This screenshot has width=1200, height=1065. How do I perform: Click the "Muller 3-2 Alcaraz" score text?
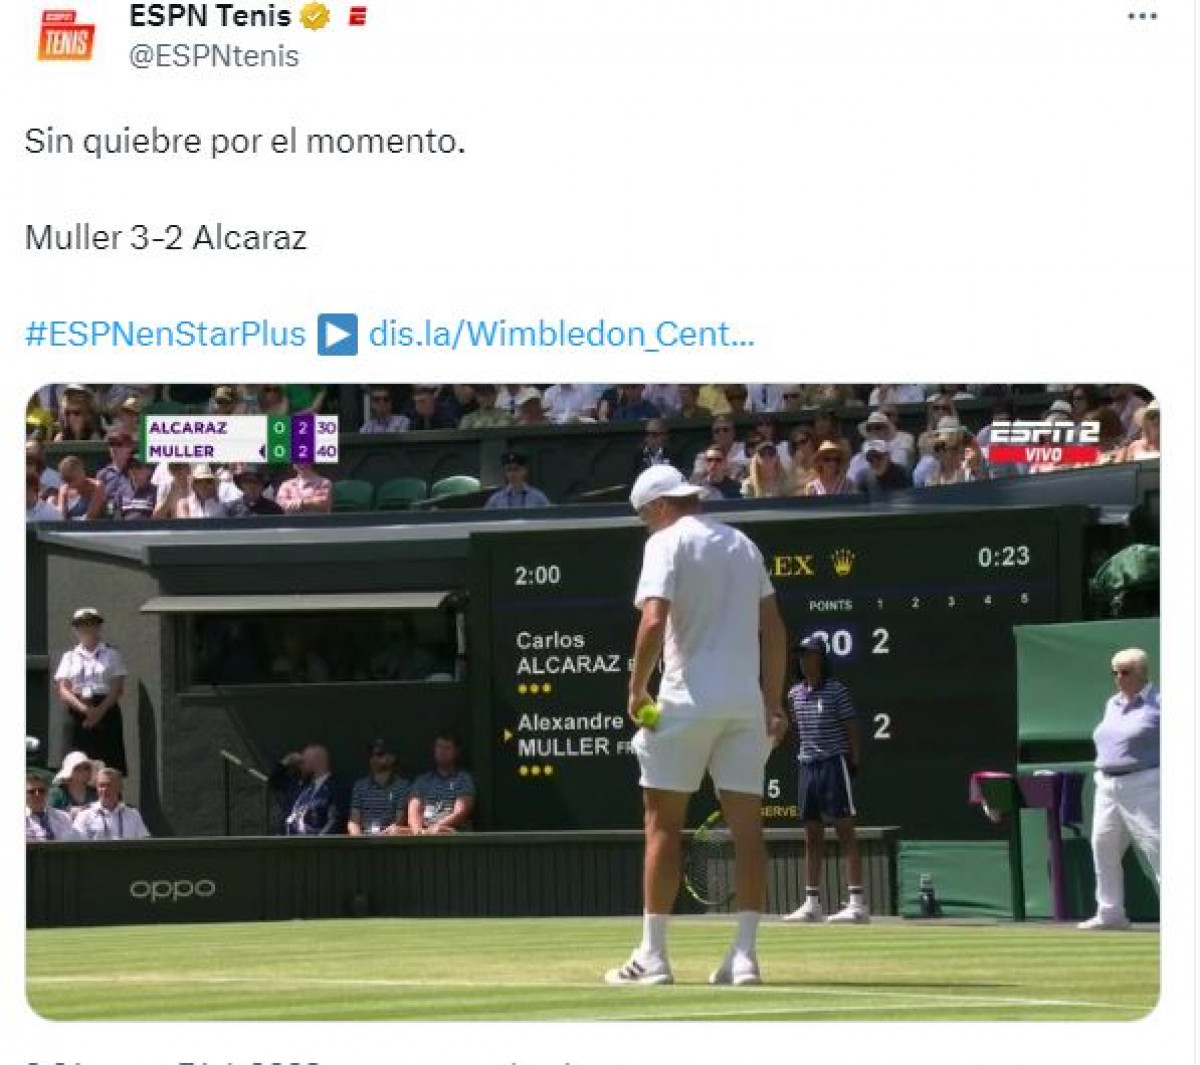click(x=166, y=238)
